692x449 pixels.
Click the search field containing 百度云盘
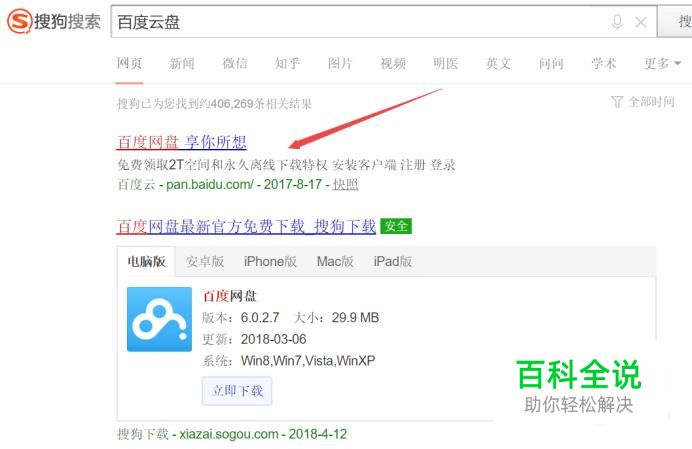384,22
